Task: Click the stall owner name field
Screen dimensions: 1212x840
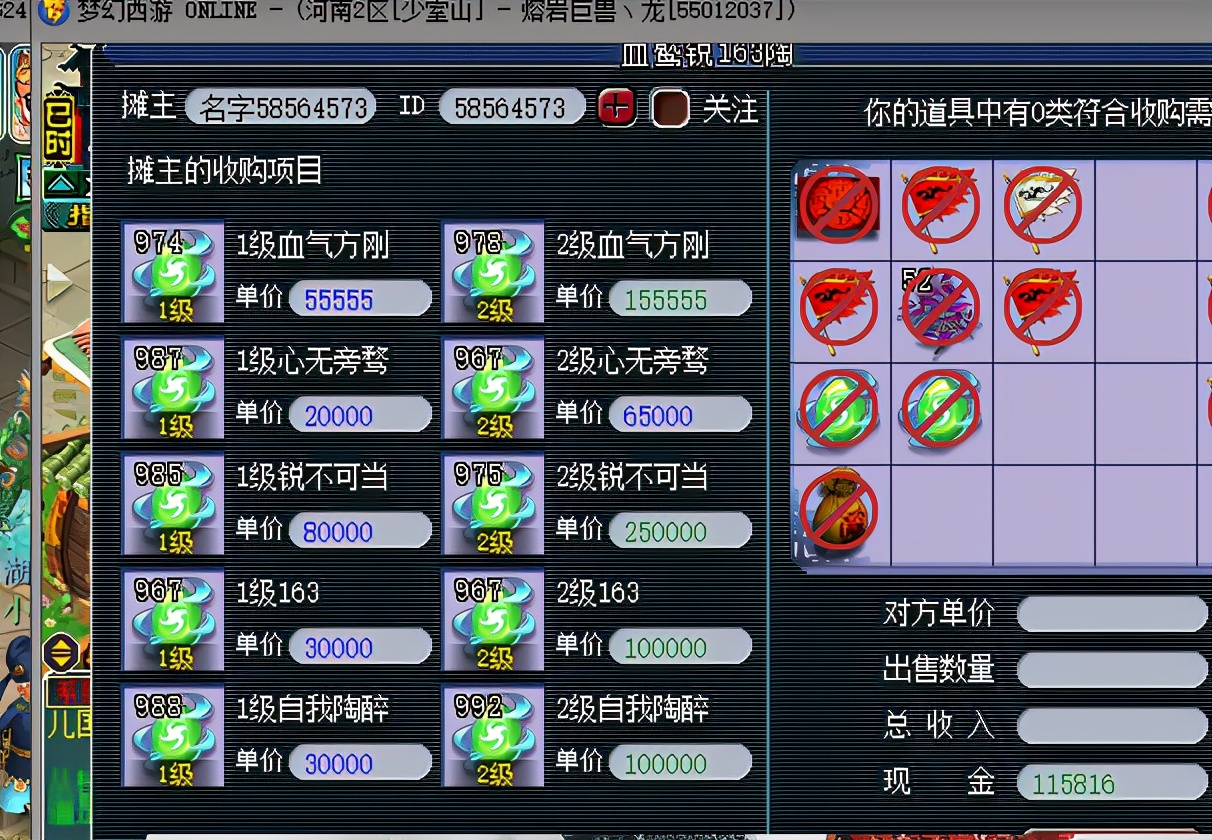Action: coord(280,108)
